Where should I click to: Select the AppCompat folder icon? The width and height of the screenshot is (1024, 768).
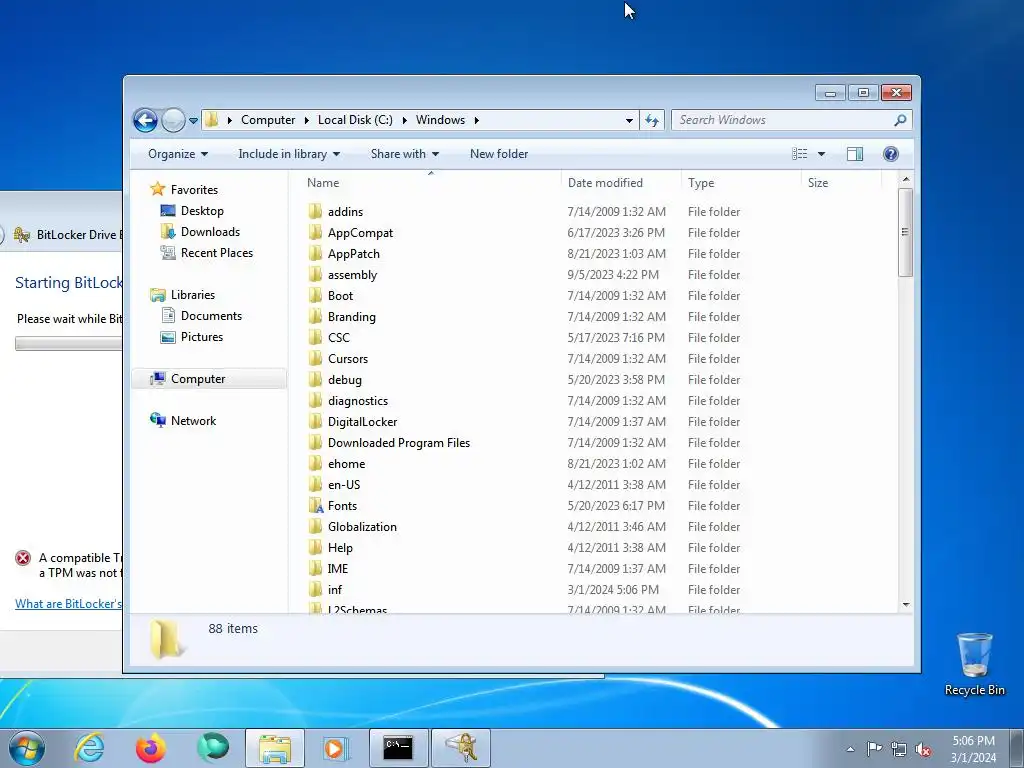[x=315, y=232]
